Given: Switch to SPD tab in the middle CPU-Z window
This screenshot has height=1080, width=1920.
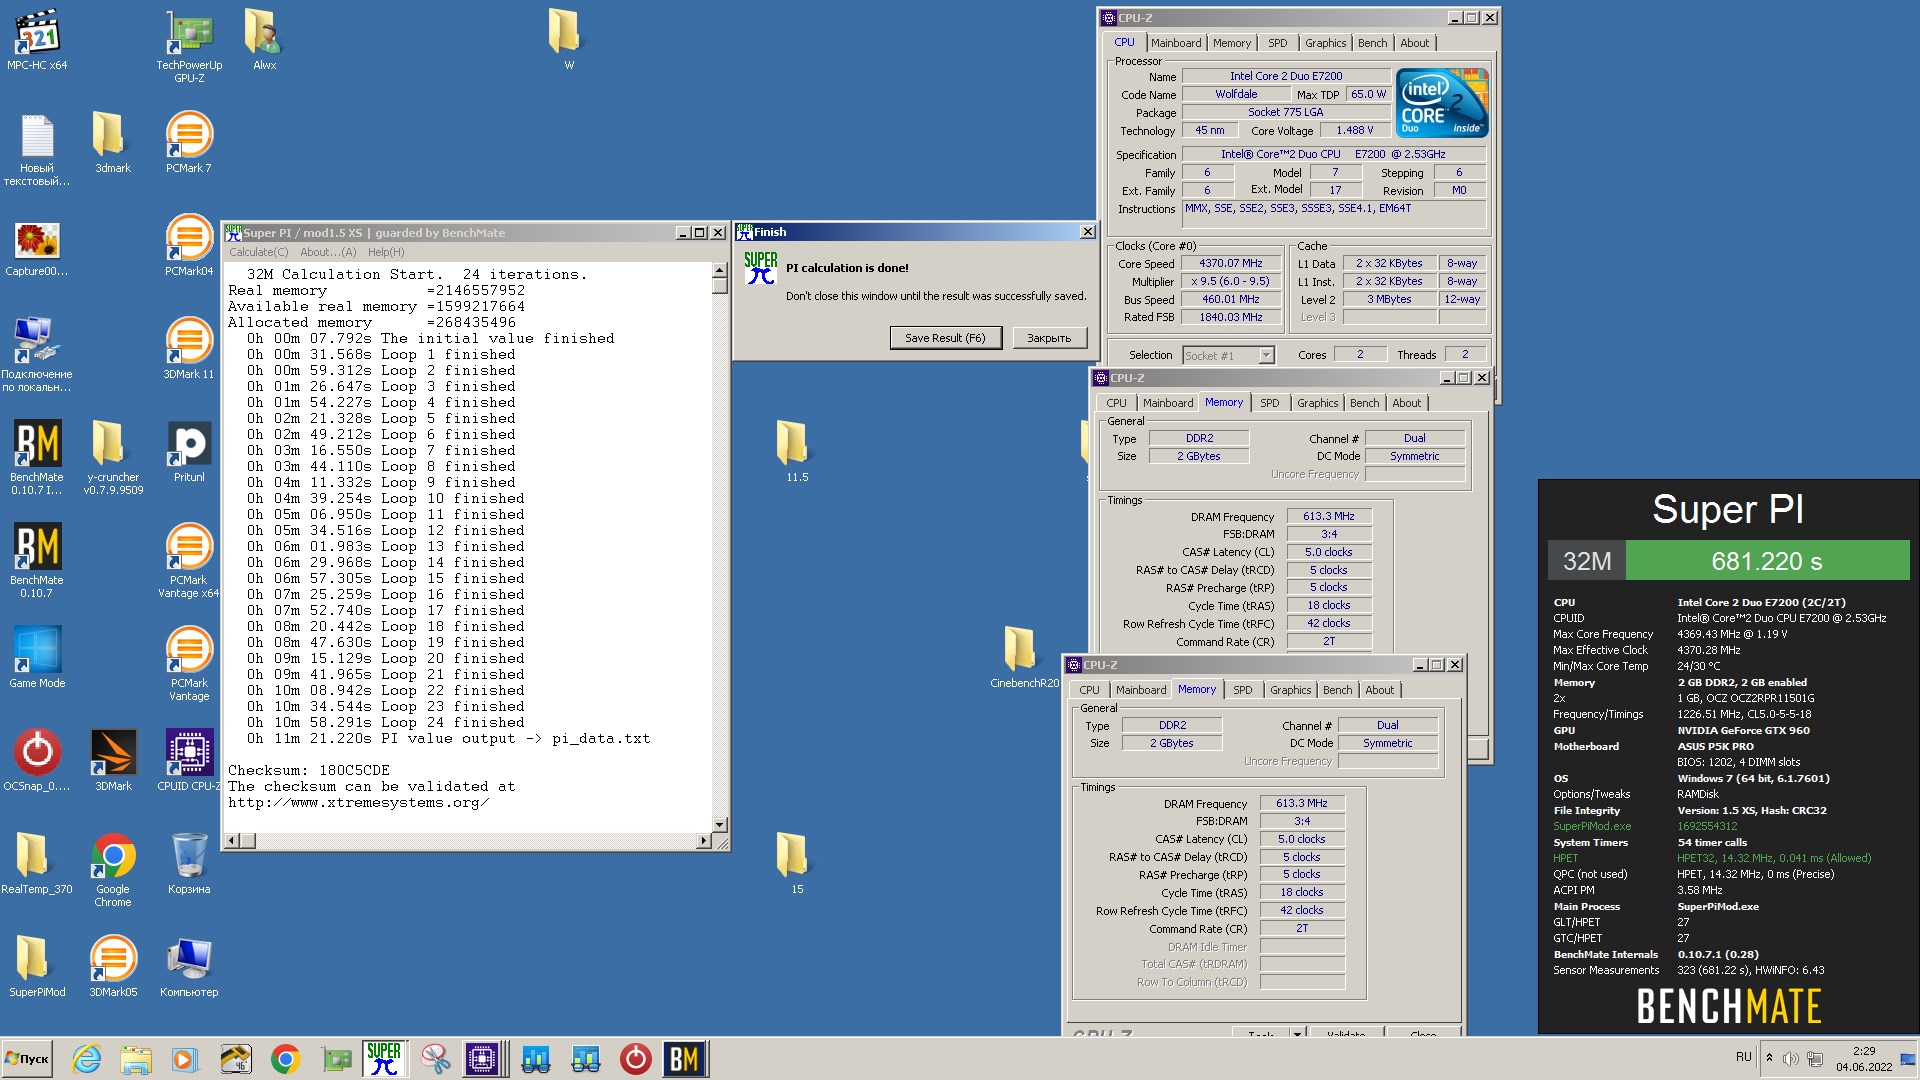Looking at the screenshot, I should coord(1269,403).
